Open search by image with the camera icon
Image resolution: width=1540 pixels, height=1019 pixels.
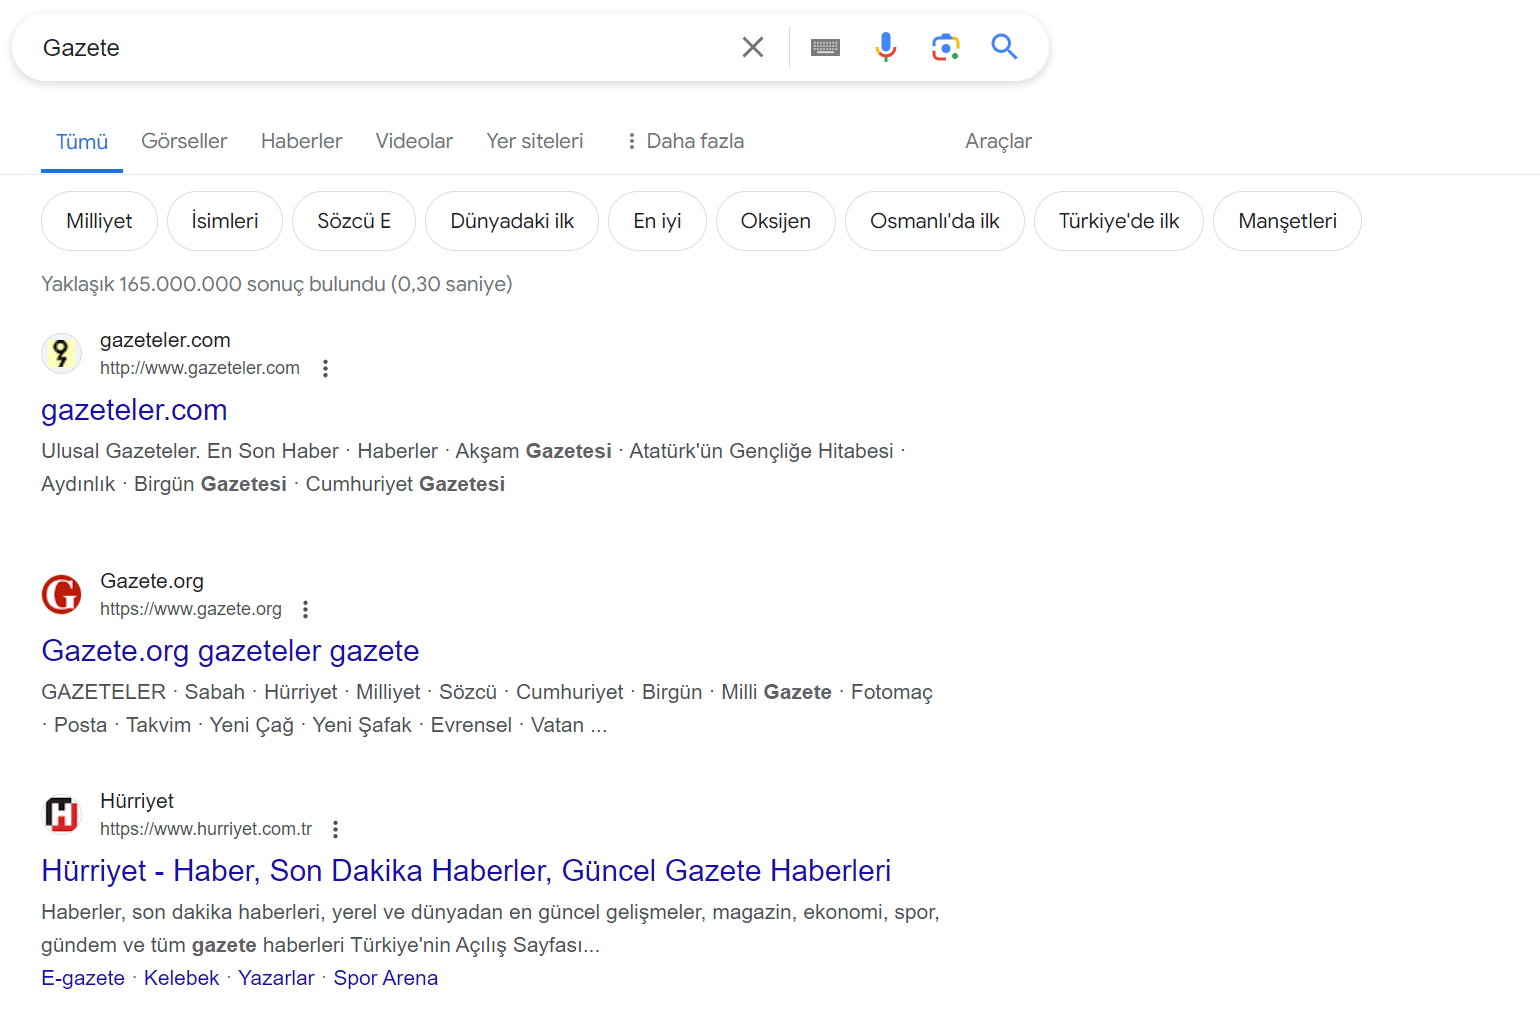click(945, 47)
